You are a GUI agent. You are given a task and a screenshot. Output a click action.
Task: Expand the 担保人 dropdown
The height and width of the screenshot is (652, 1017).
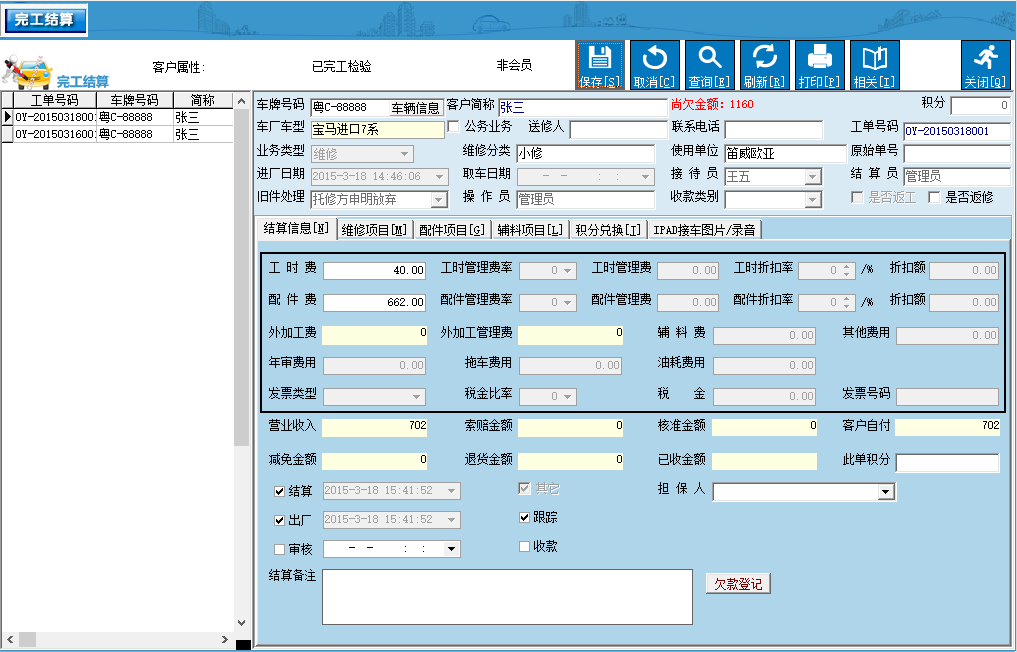[x=885, y=492]
